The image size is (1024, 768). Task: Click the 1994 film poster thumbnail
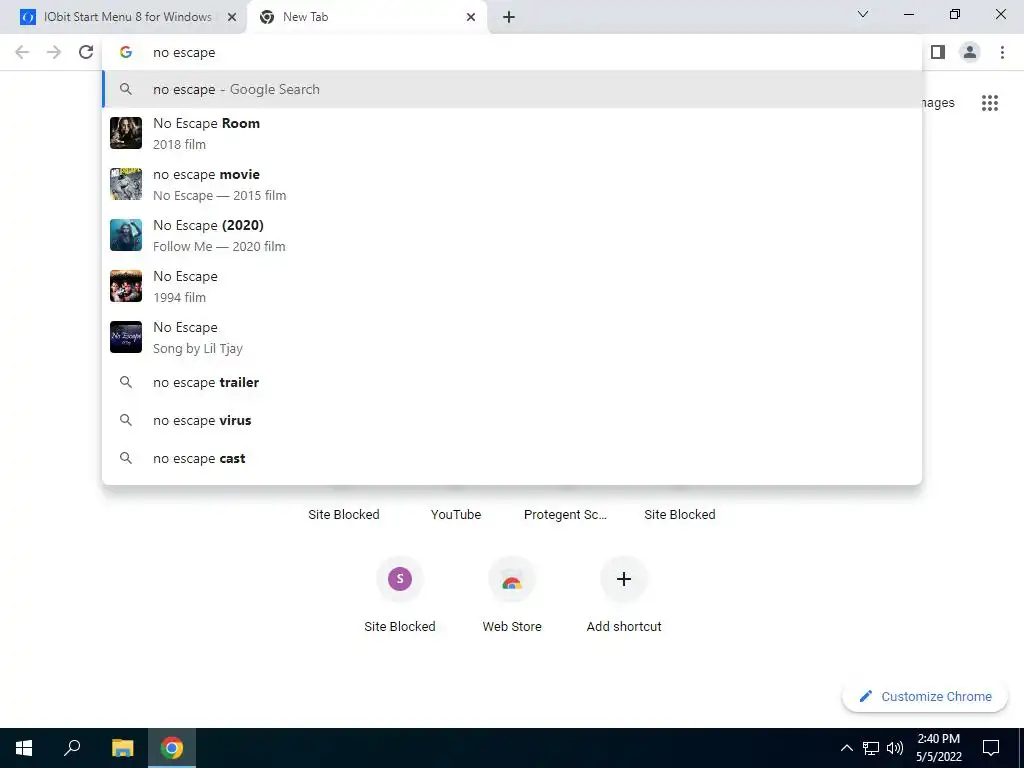pos(126,286)
